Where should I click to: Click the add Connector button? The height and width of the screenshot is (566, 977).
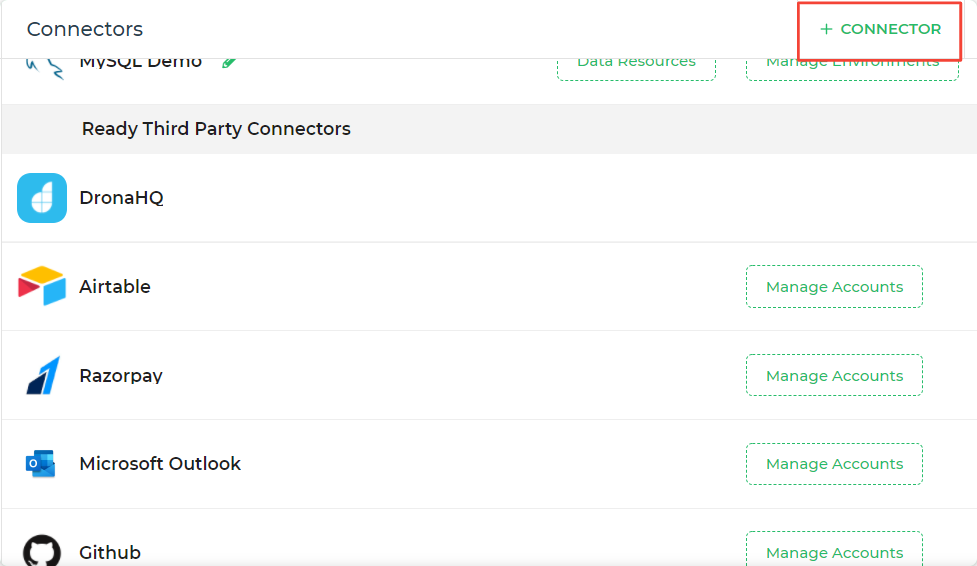880,30
